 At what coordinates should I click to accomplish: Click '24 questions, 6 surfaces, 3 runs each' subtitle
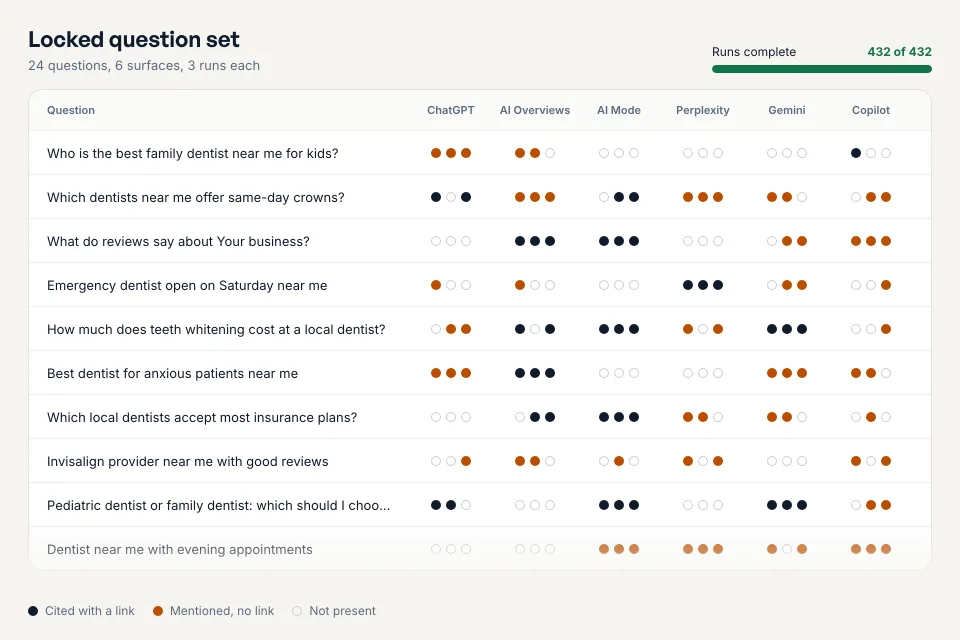click(x=144, y=66)
